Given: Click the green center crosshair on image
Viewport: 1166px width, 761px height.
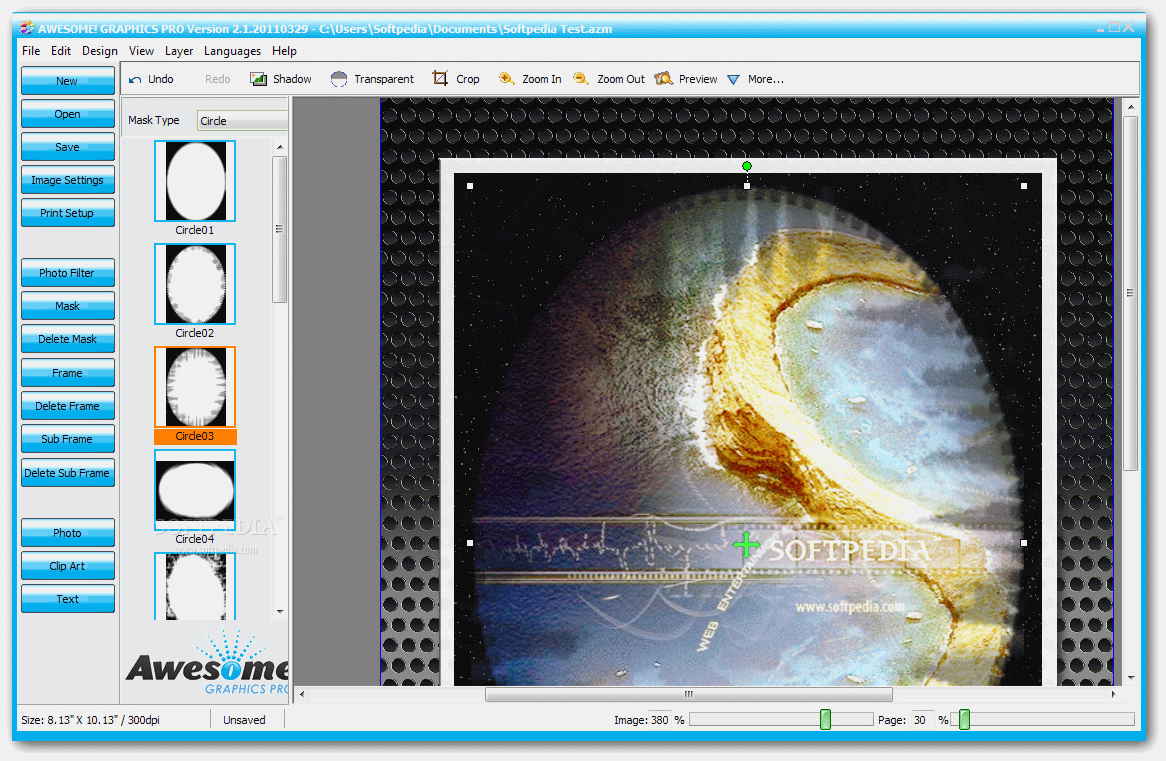Looking at the screenshot, I should 746,545.
